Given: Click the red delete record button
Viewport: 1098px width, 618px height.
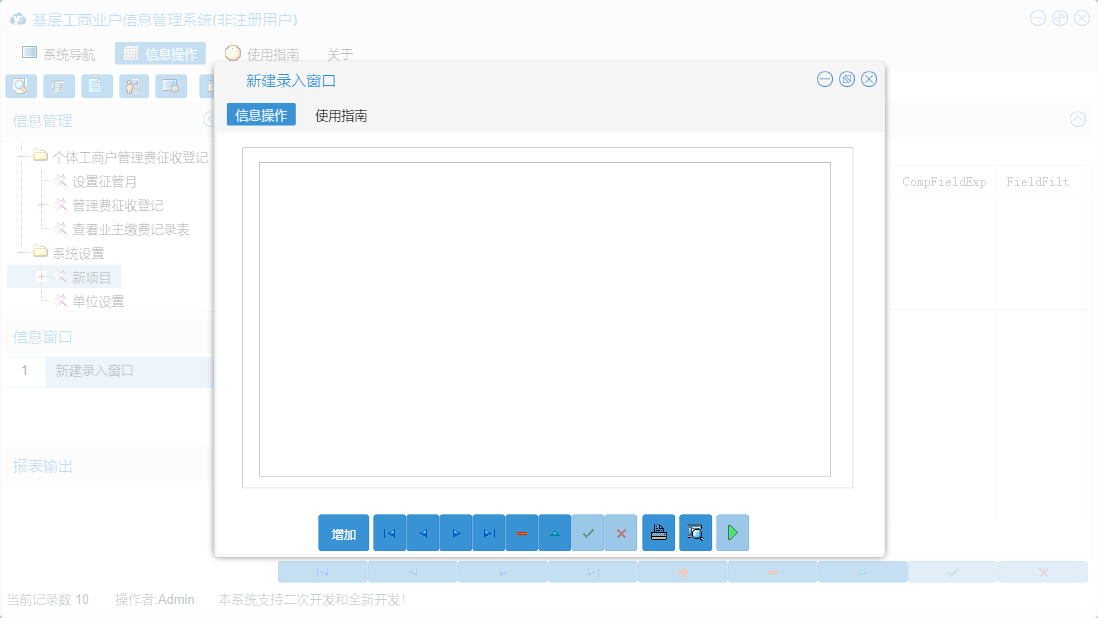Looking at the screenshot, I should pyautogui.click(x=522, y=532).
